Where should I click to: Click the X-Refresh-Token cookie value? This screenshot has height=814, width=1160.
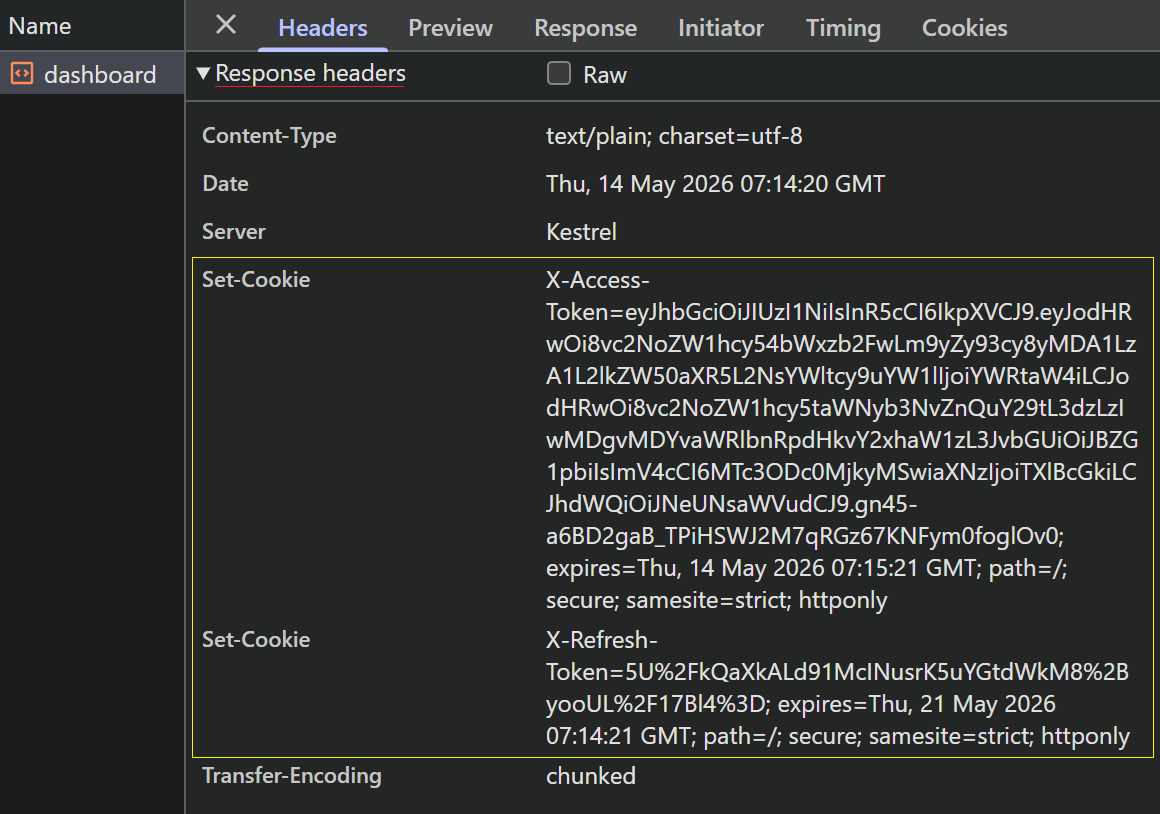[x=837, y=688]
